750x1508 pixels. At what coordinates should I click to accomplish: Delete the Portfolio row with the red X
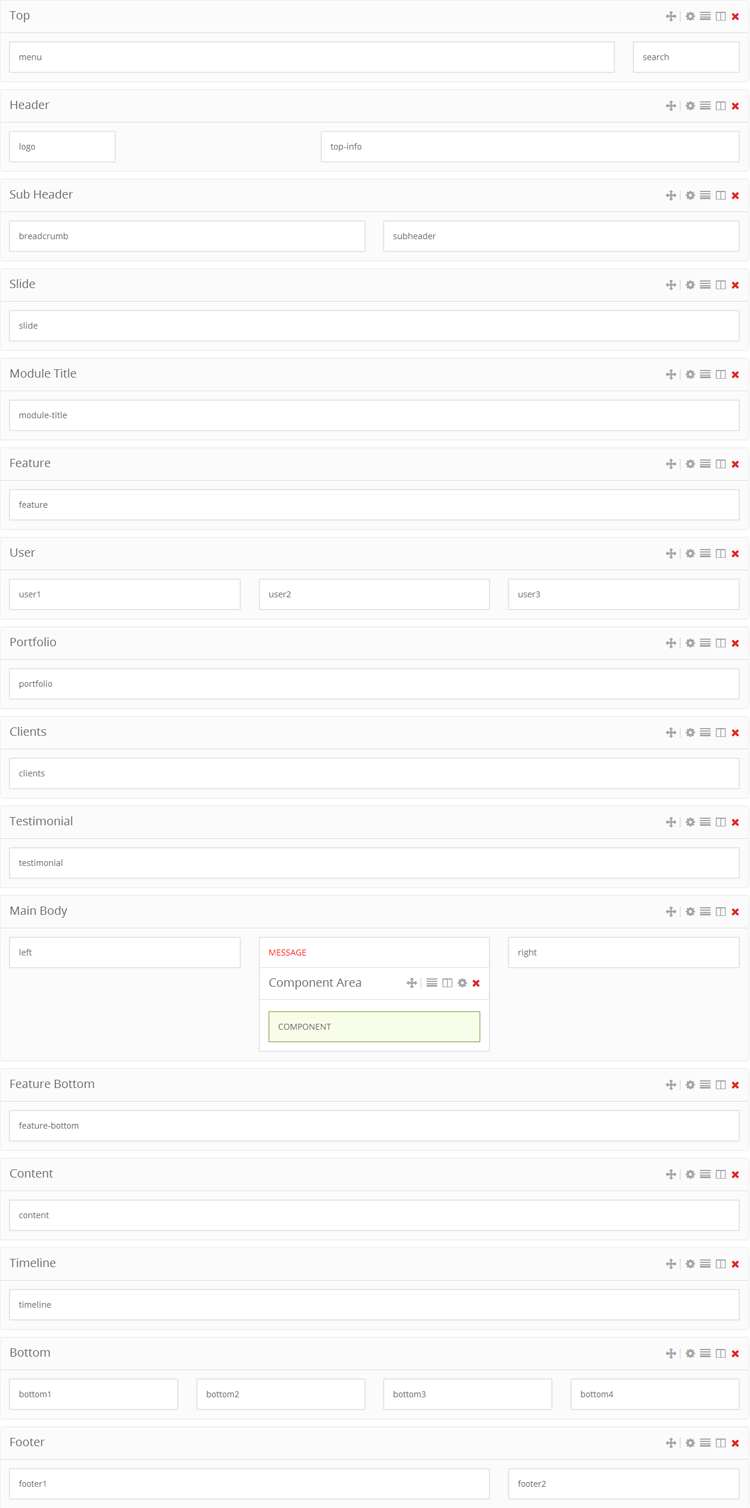[735, 643]
